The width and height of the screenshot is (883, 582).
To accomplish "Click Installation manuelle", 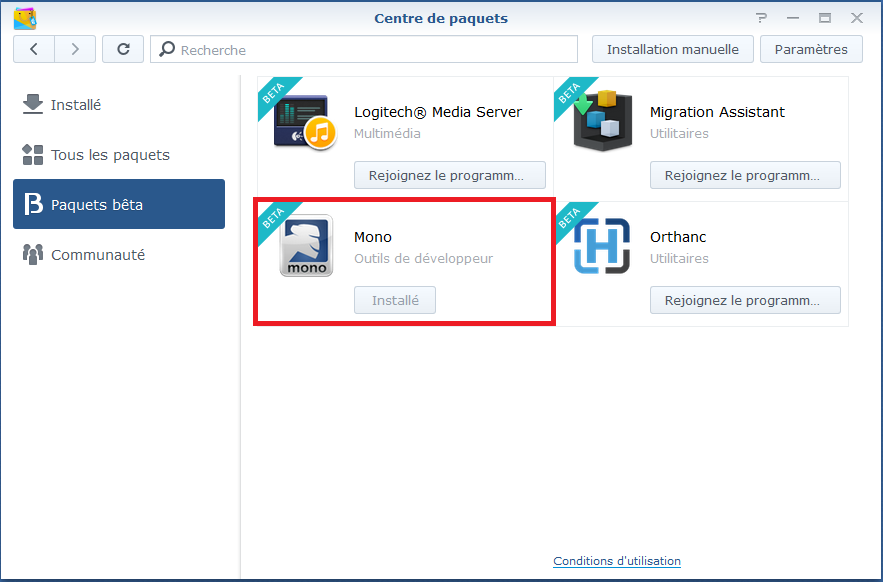I will (672, 49).
